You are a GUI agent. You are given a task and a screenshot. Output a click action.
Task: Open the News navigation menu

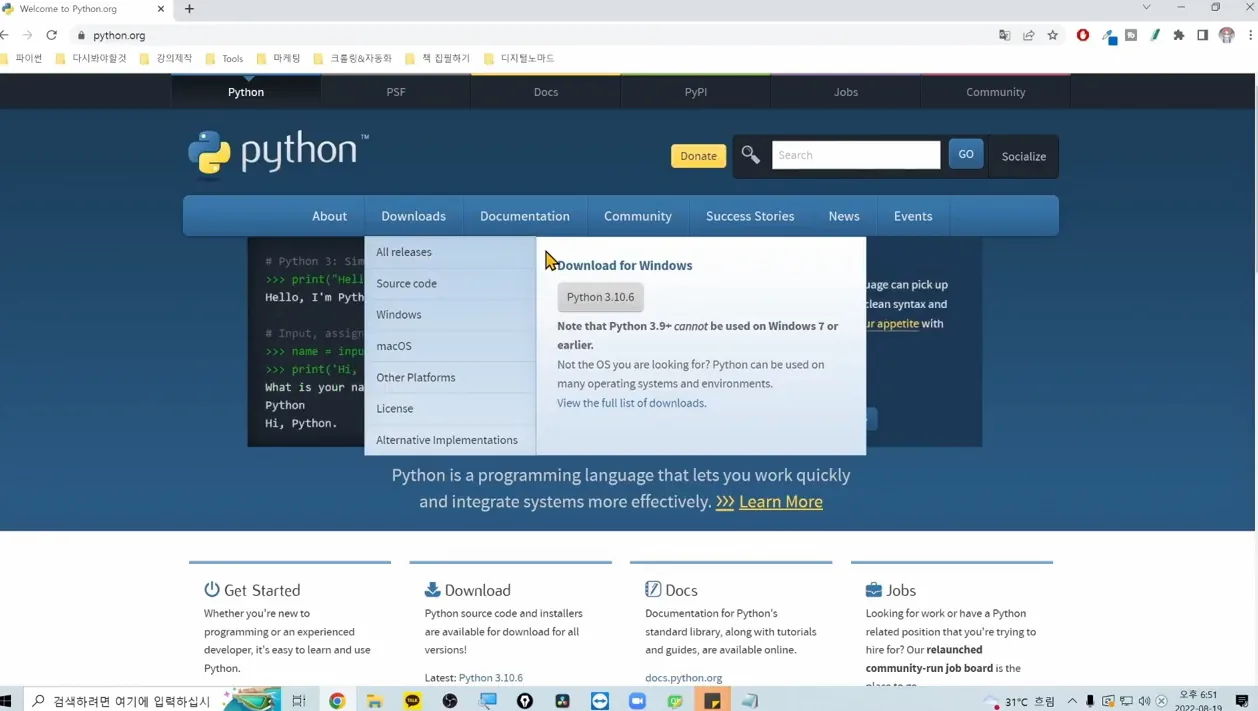click(x=844, y=216)
